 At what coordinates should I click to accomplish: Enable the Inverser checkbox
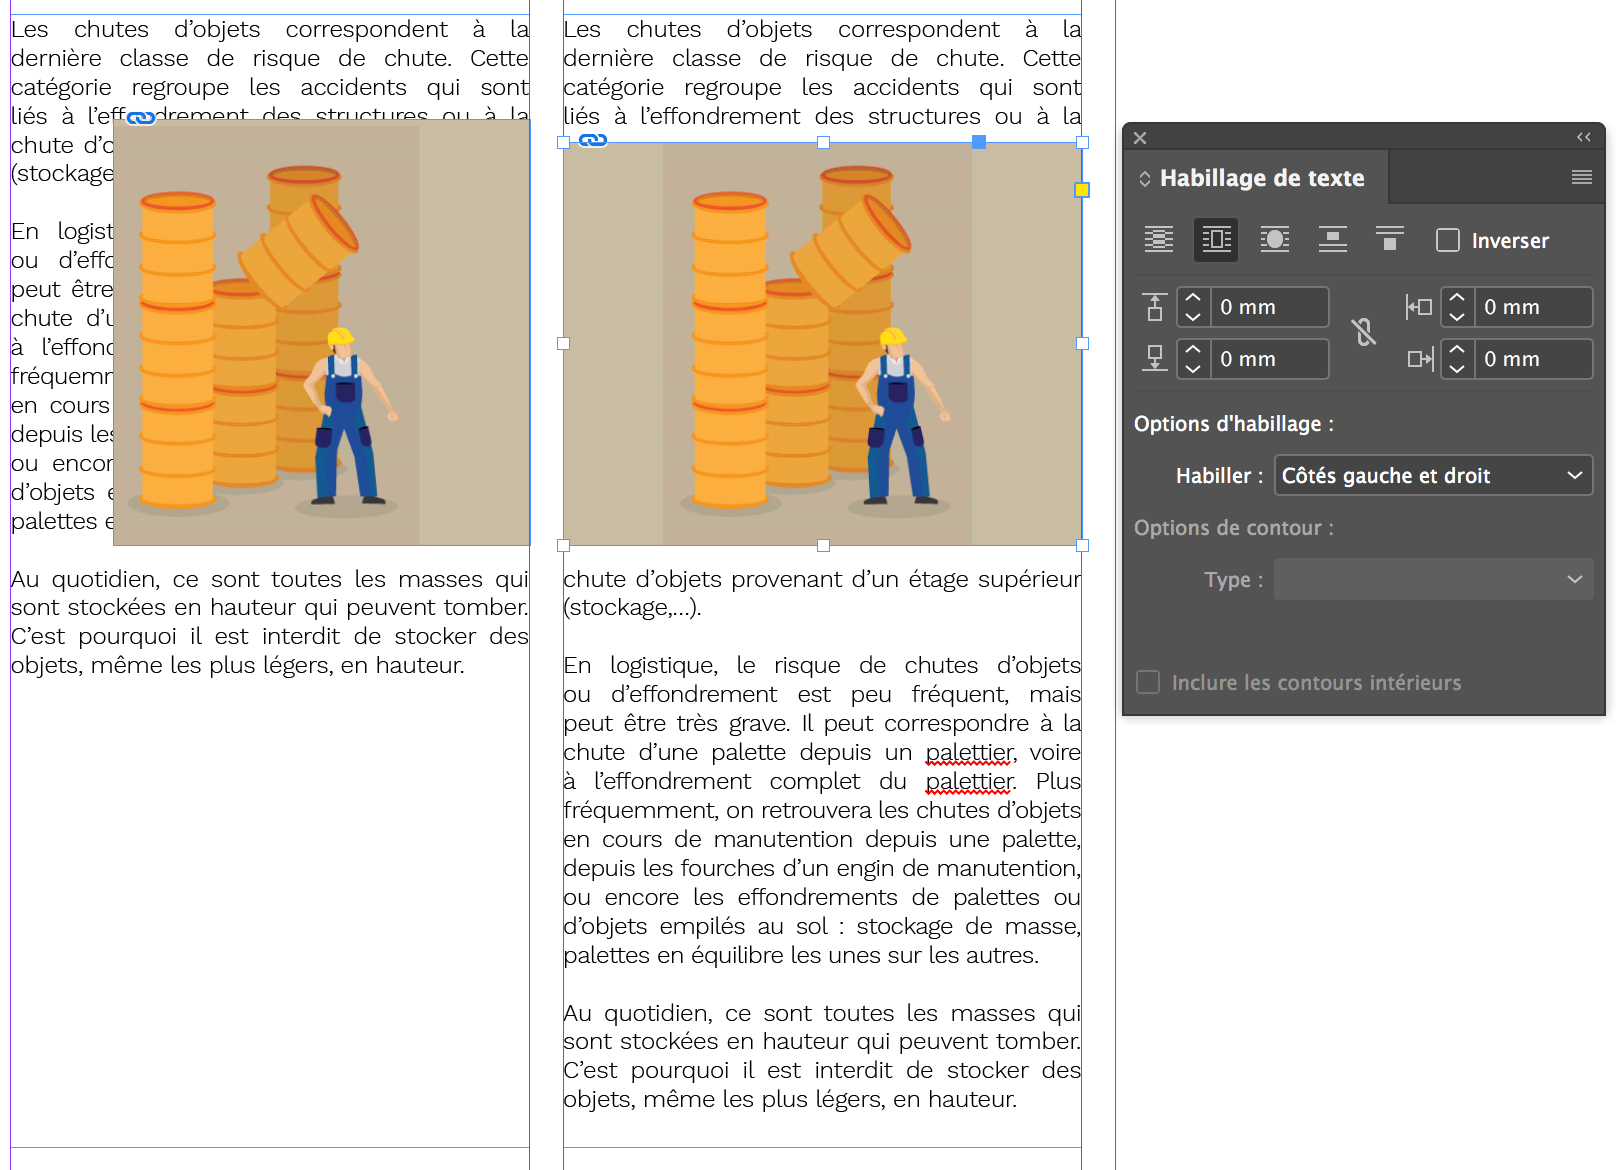[x=1447, y=240]
